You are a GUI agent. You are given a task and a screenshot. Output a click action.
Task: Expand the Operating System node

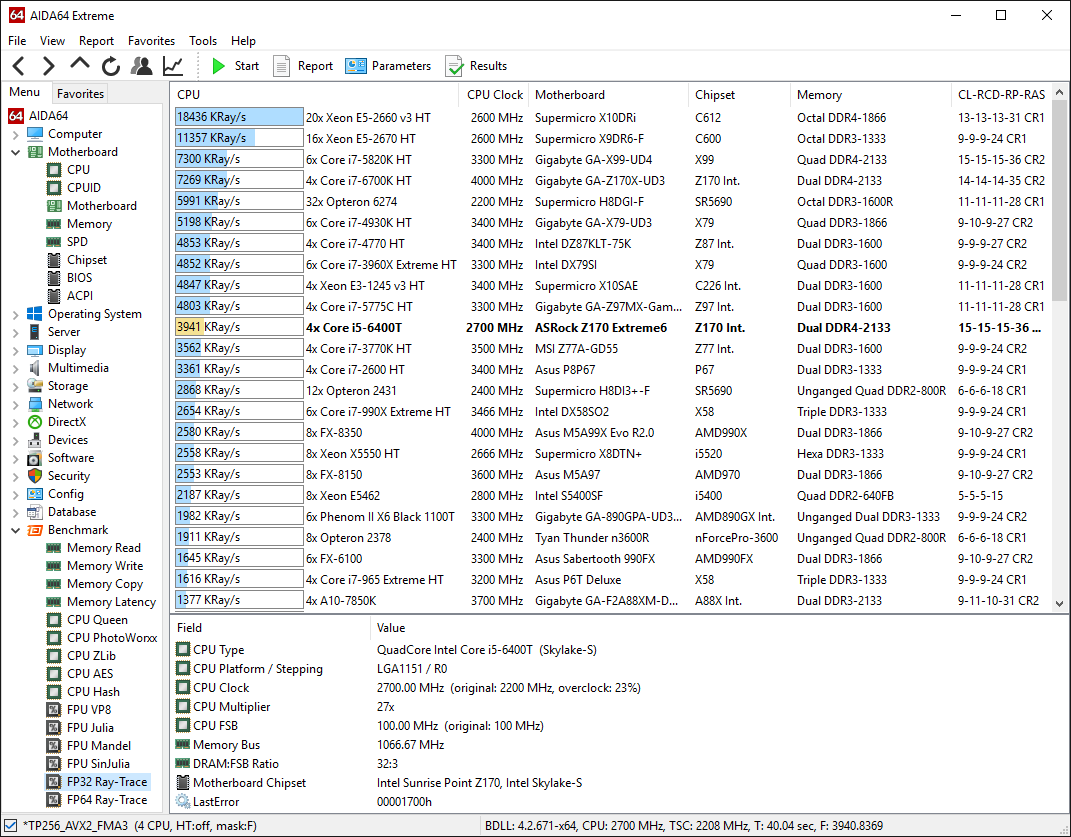16,314
